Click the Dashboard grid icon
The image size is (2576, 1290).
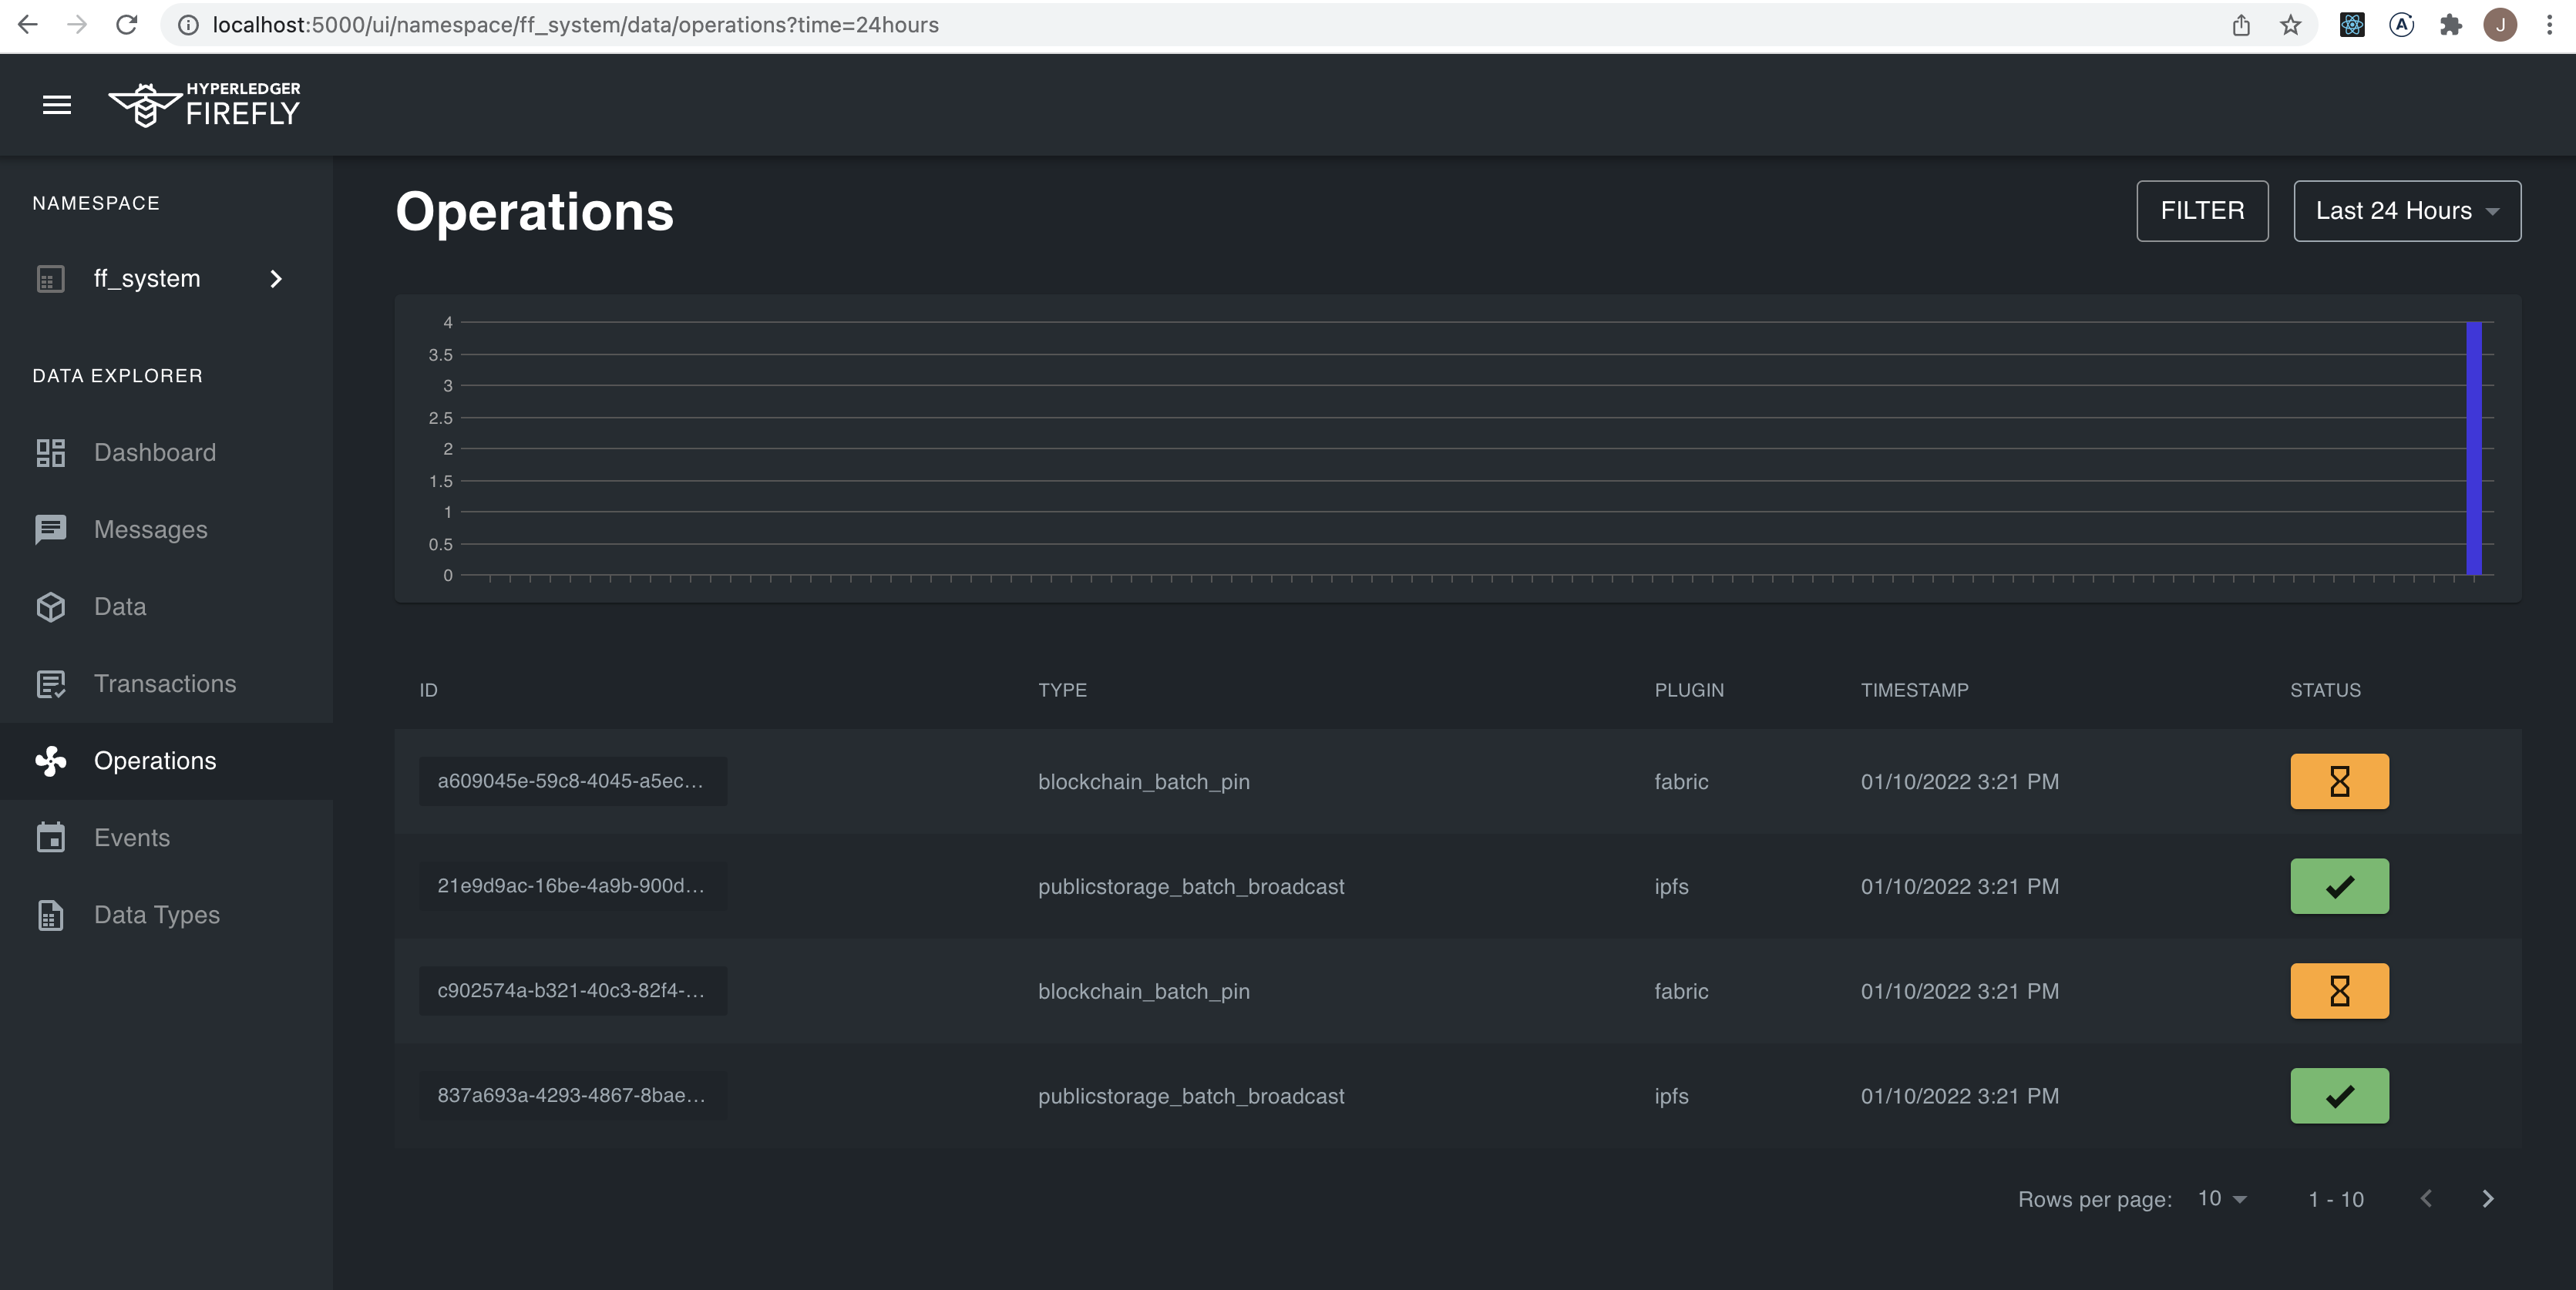(x=50, y=453)
